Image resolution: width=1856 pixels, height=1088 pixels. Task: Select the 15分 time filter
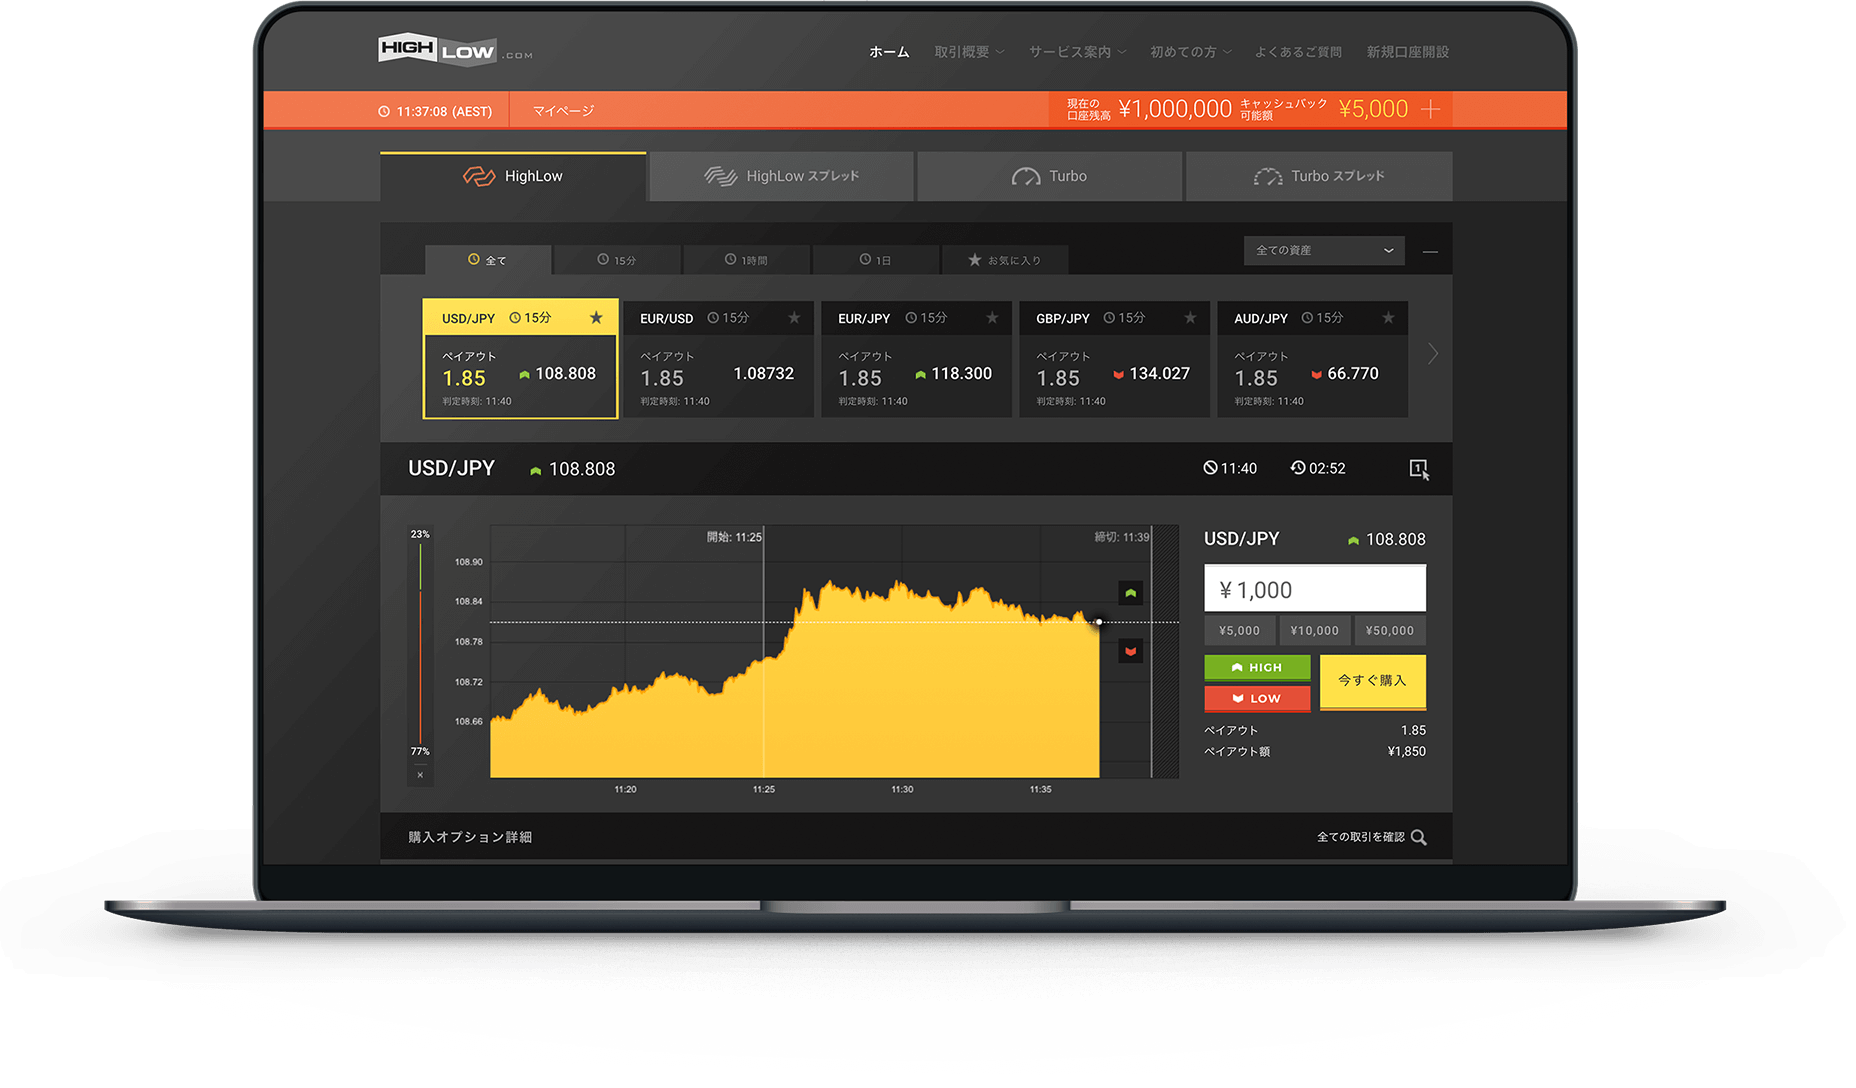coord(617,260)
